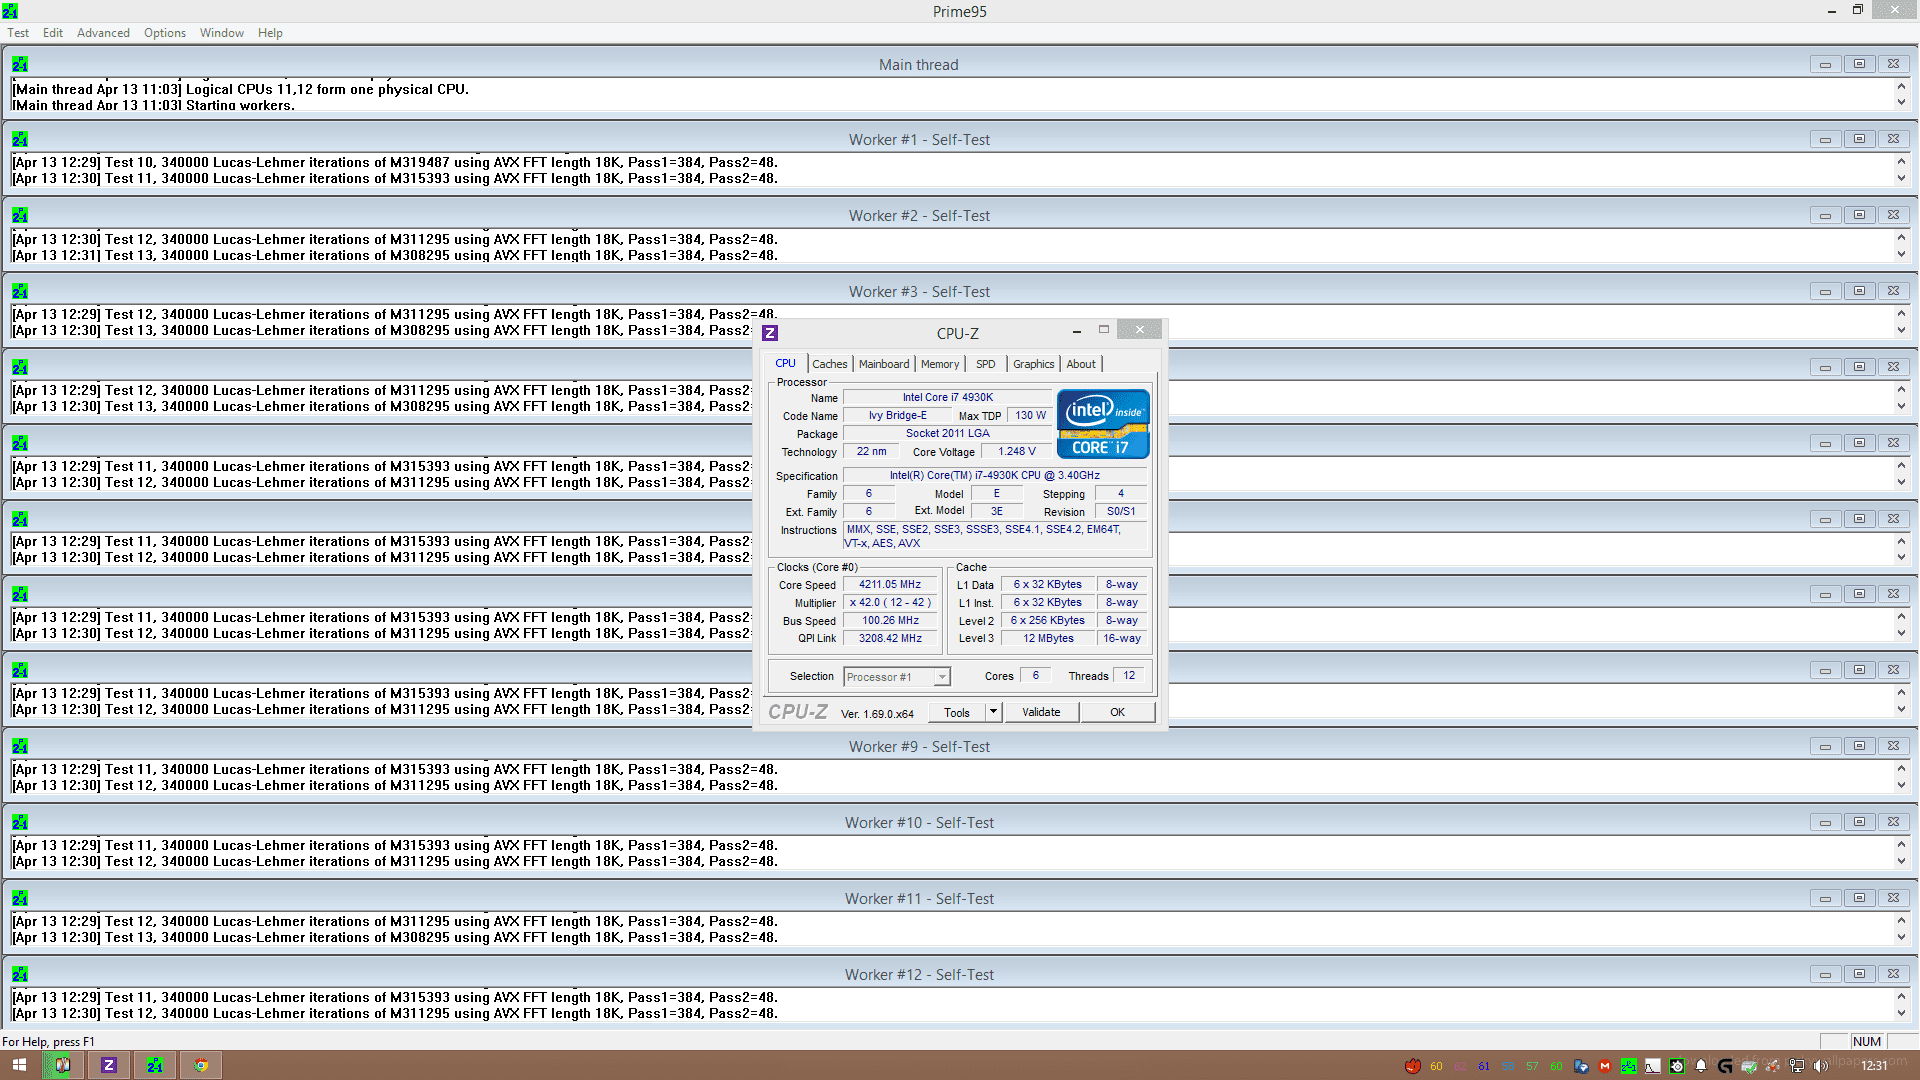Viewport: 1920px width, 1080px height.
Task: Click the Name field Intel Core i7 4930K
Action: click(948, 398)
